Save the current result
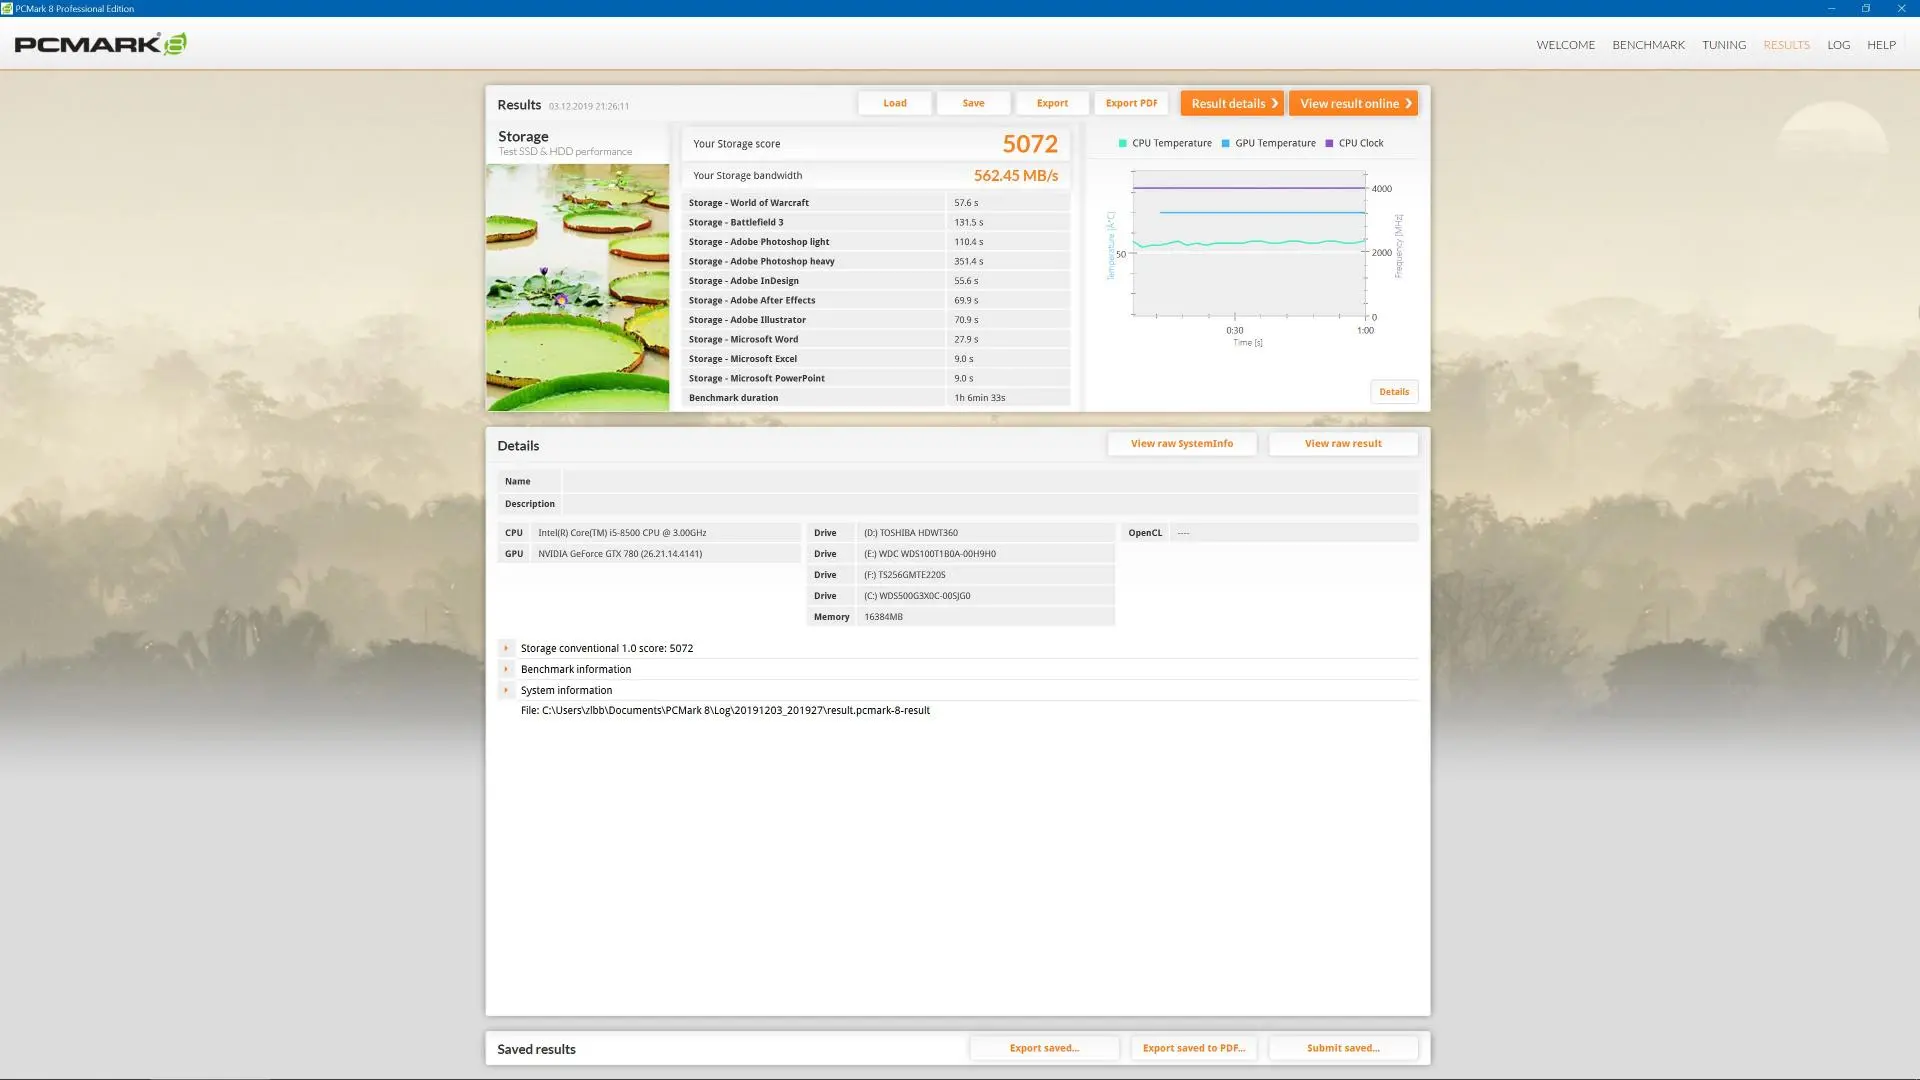1920x1080 pixels. click(x=973, y=103)
